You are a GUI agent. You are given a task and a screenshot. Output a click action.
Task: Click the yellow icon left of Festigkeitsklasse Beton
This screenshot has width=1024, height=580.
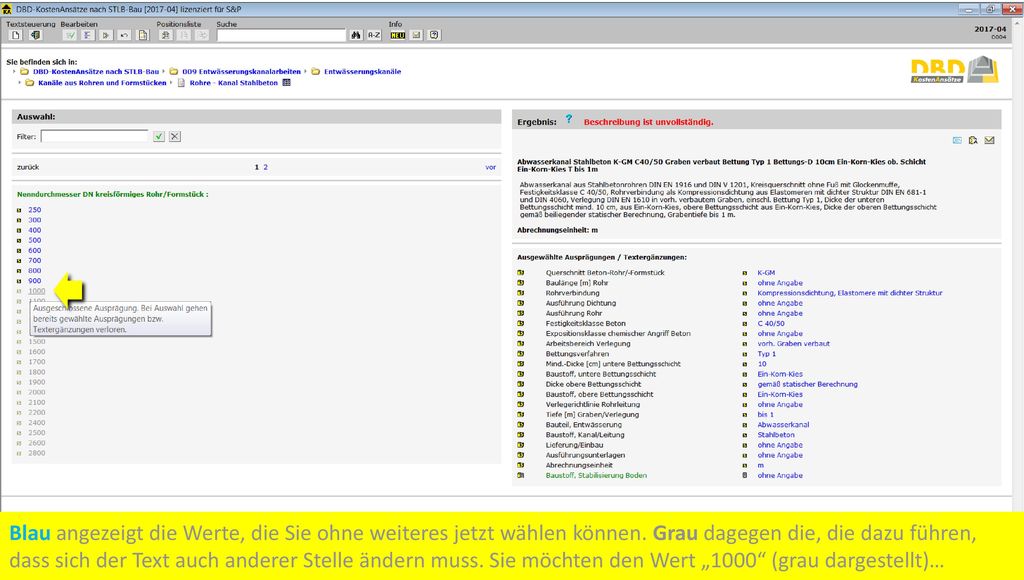[x=520, y=323]
